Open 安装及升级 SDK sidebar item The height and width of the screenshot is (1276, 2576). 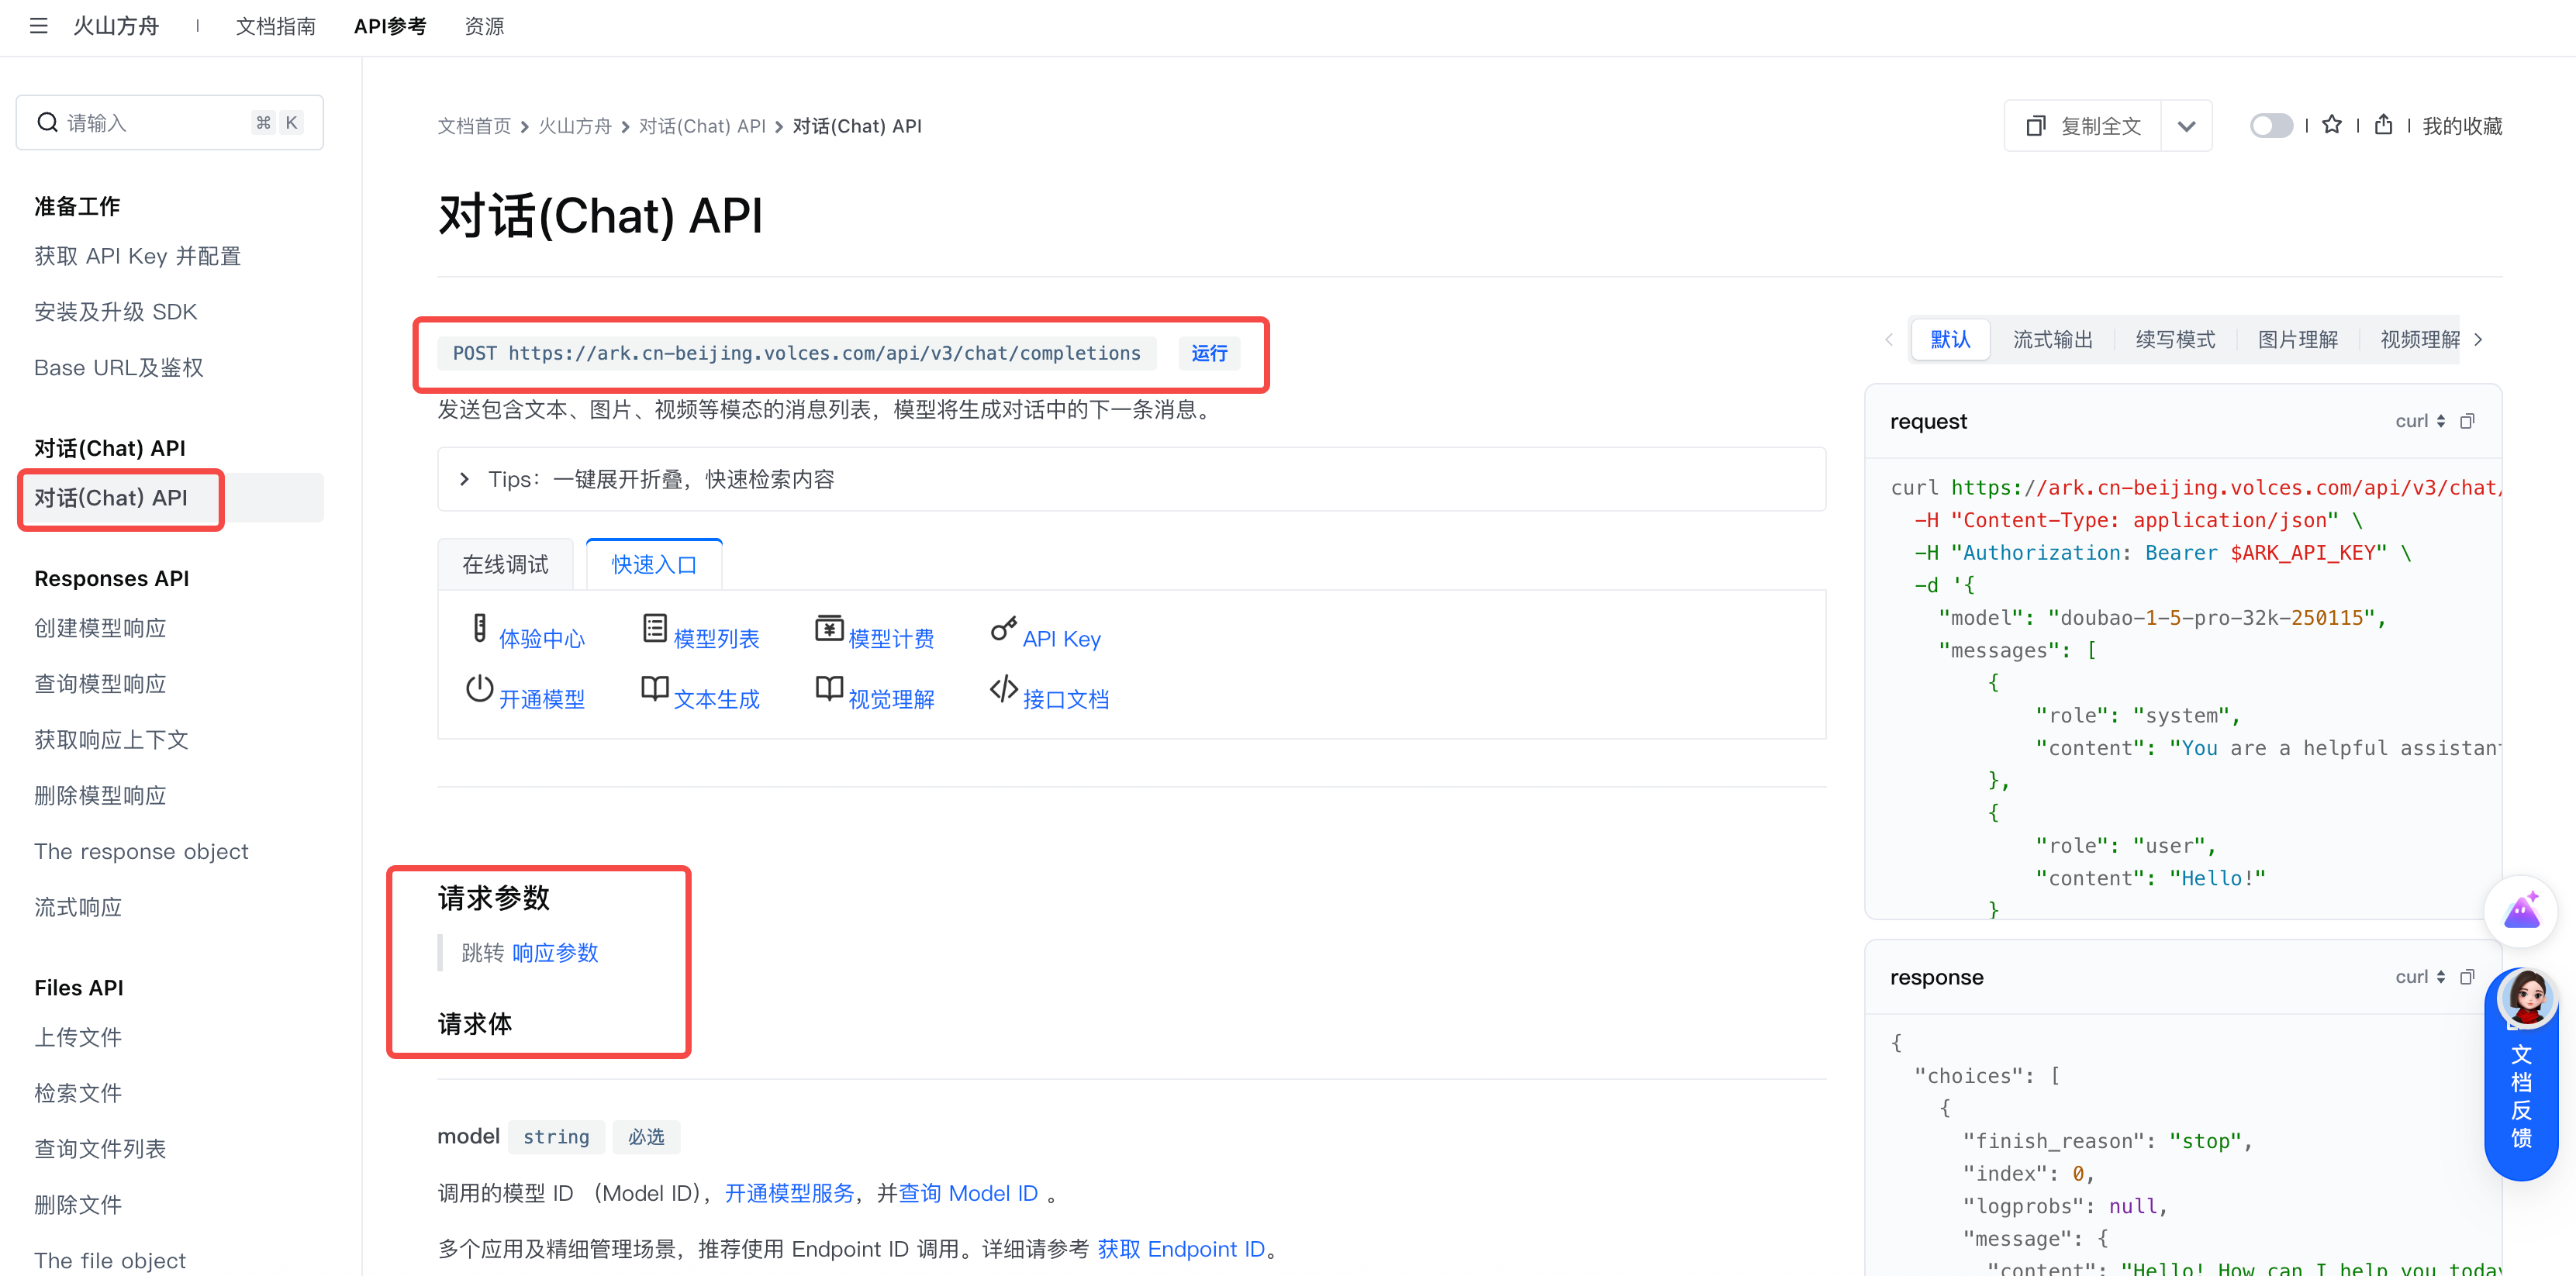(x=116, y=312)
